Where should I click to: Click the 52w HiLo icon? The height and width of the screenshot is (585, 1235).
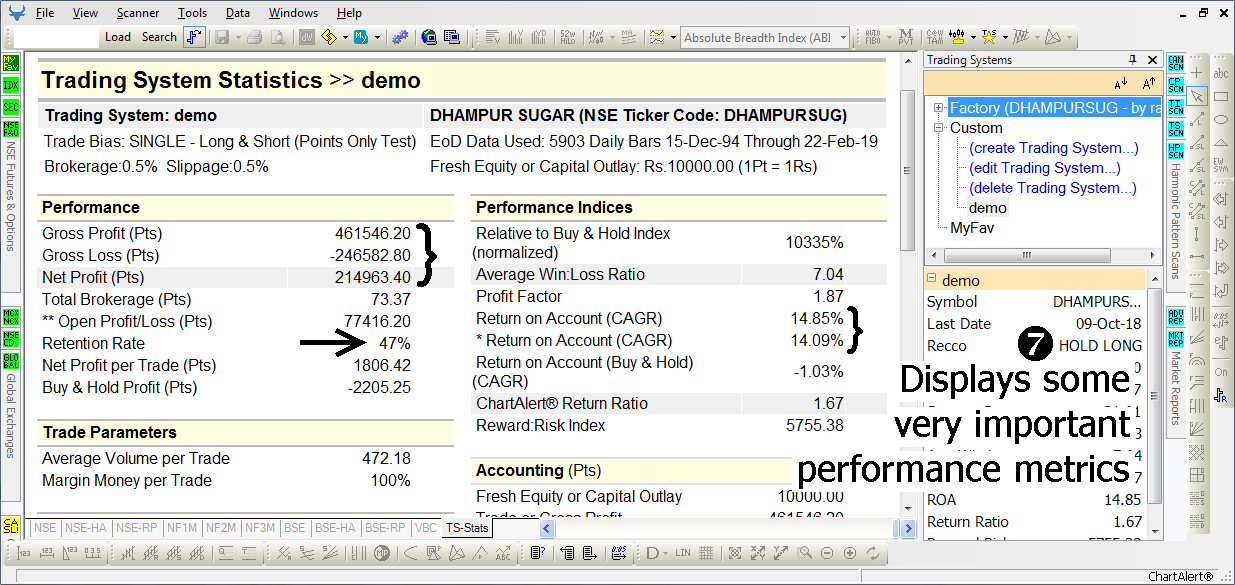[x=568, y=37]
